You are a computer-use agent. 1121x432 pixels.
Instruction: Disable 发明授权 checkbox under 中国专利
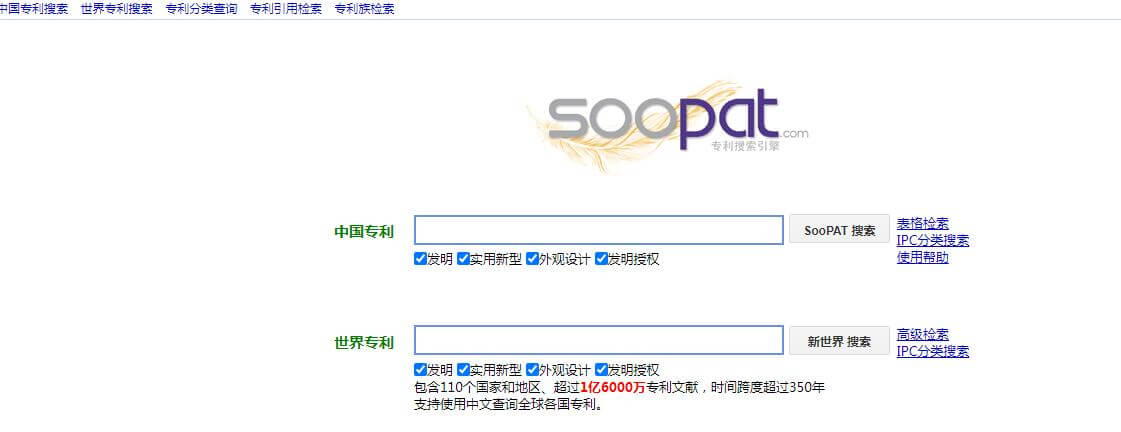coord(602,259)
